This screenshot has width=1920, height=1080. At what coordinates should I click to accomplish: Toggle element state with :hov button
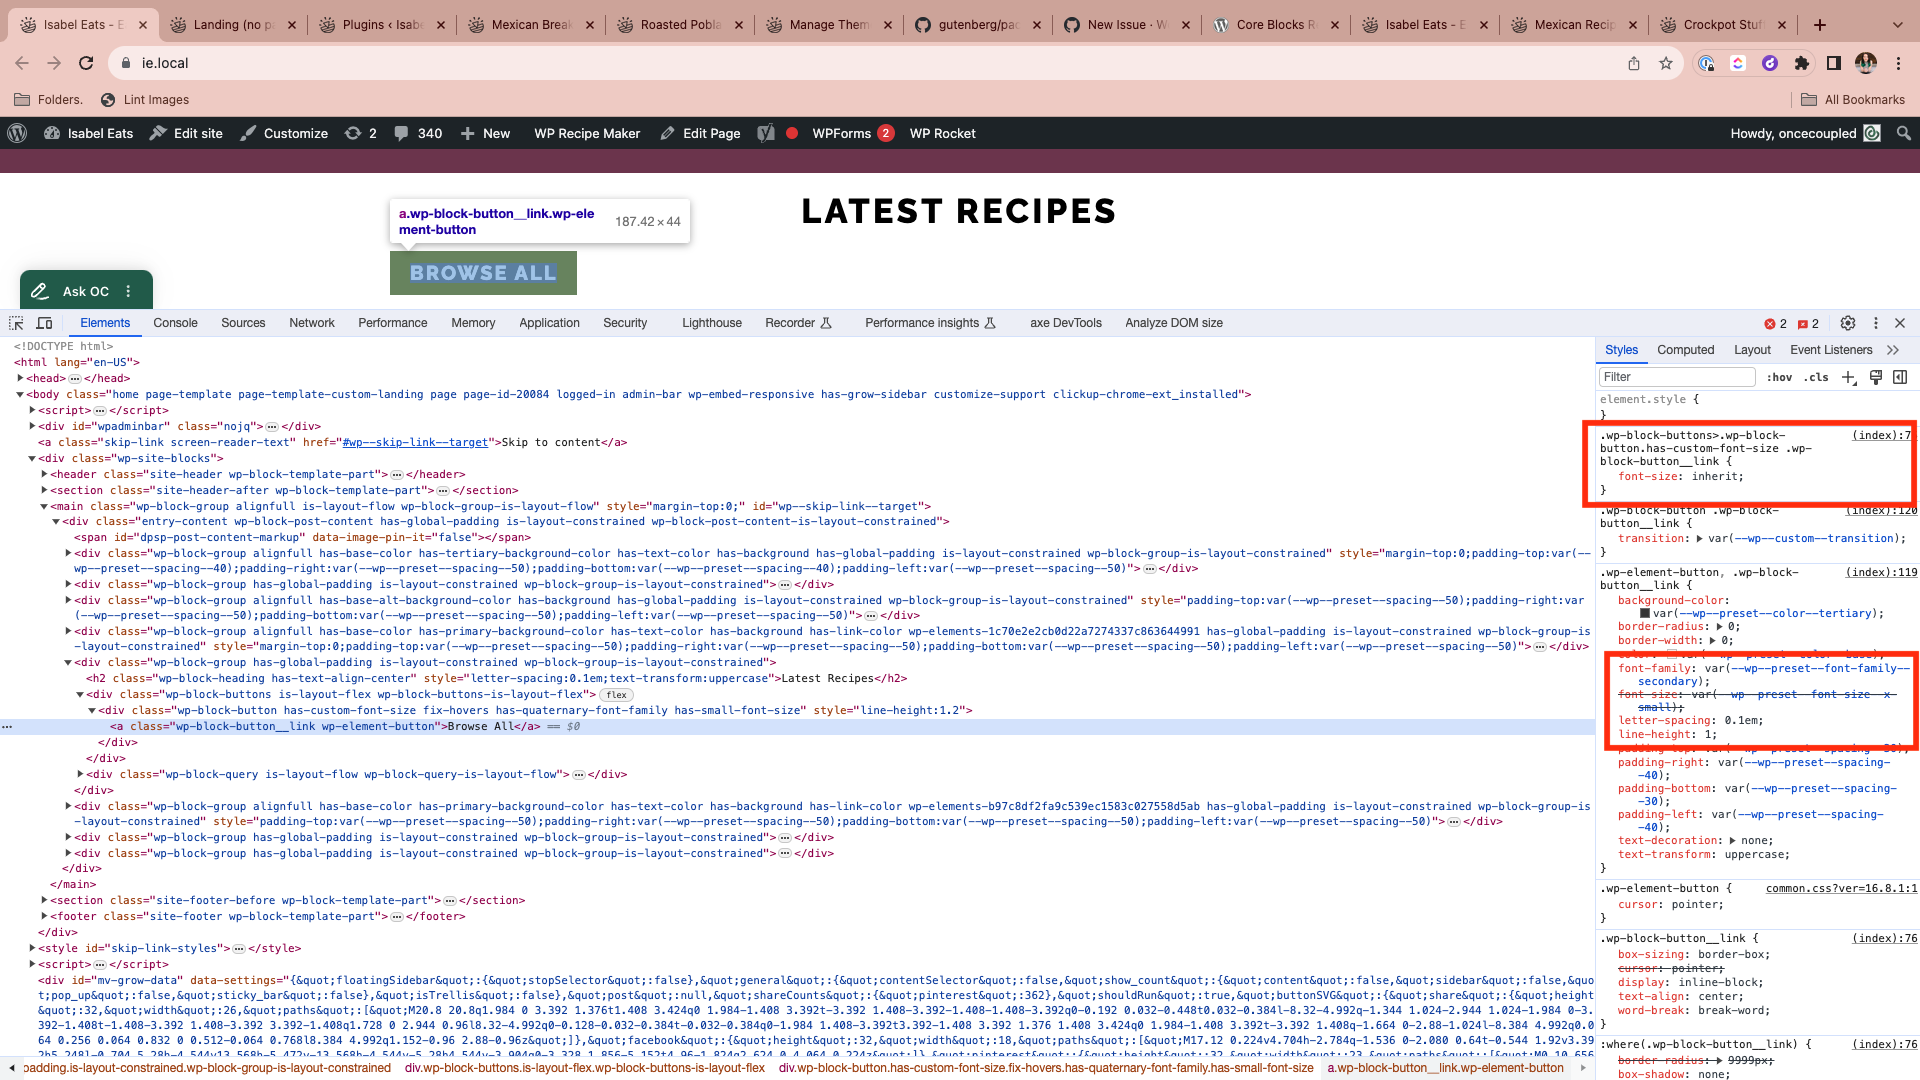(x=1781, y=377)
